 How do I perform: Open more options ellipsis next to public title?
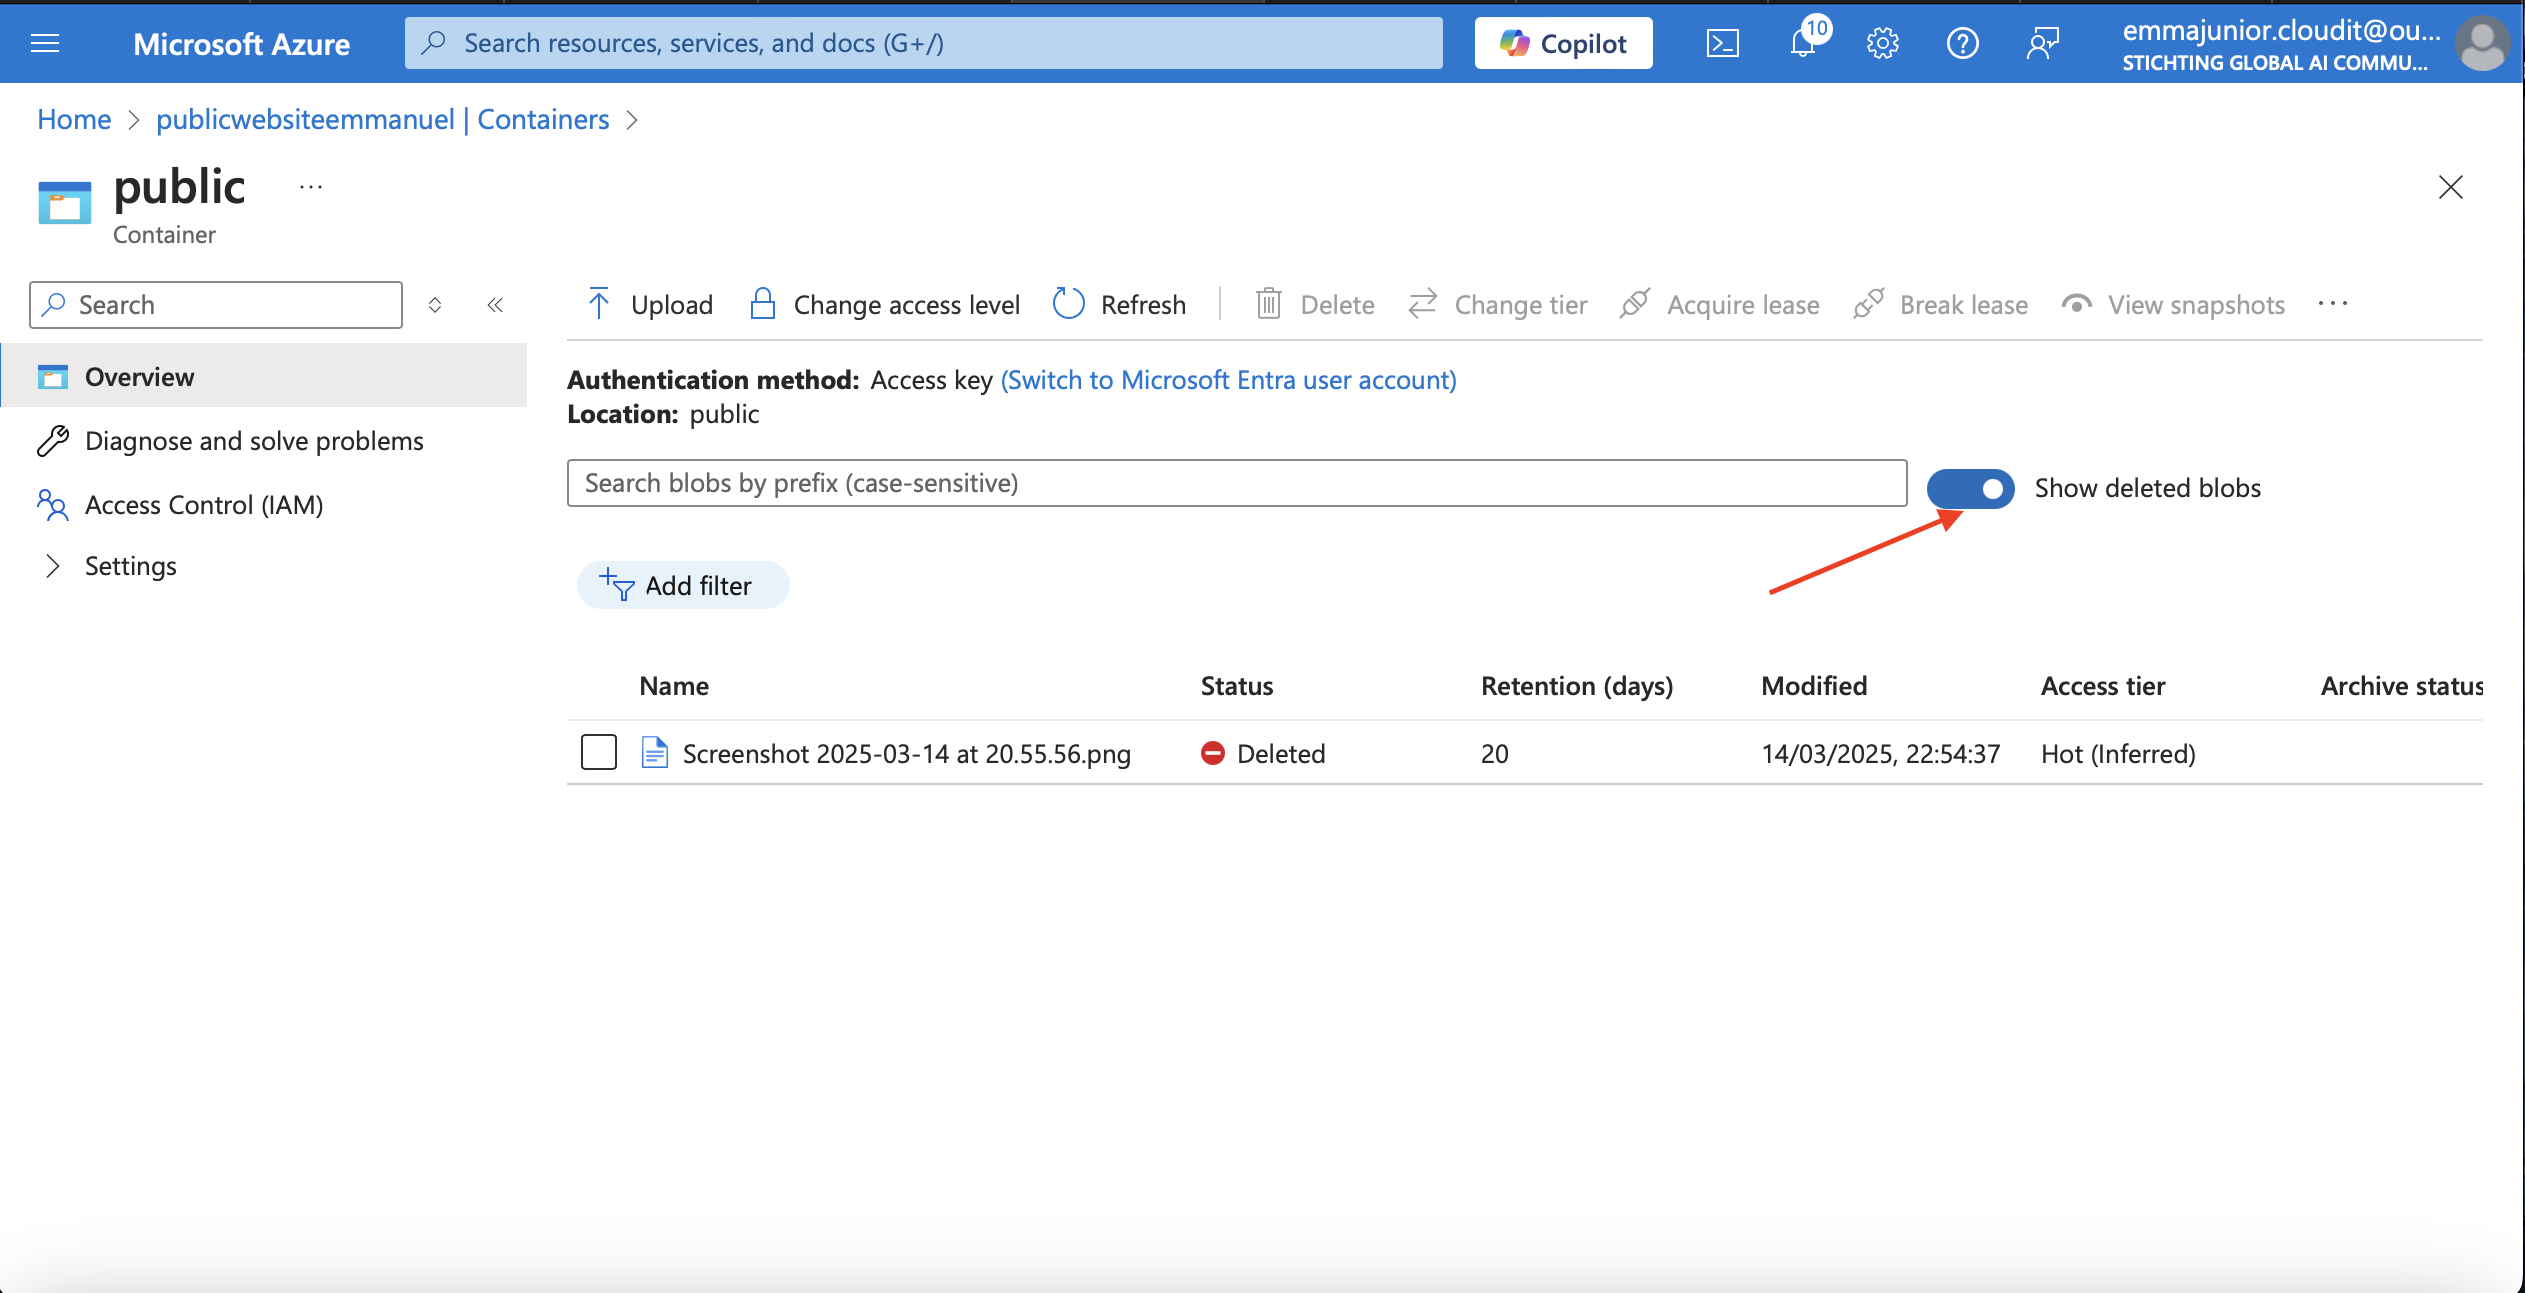tap(311, 187)
